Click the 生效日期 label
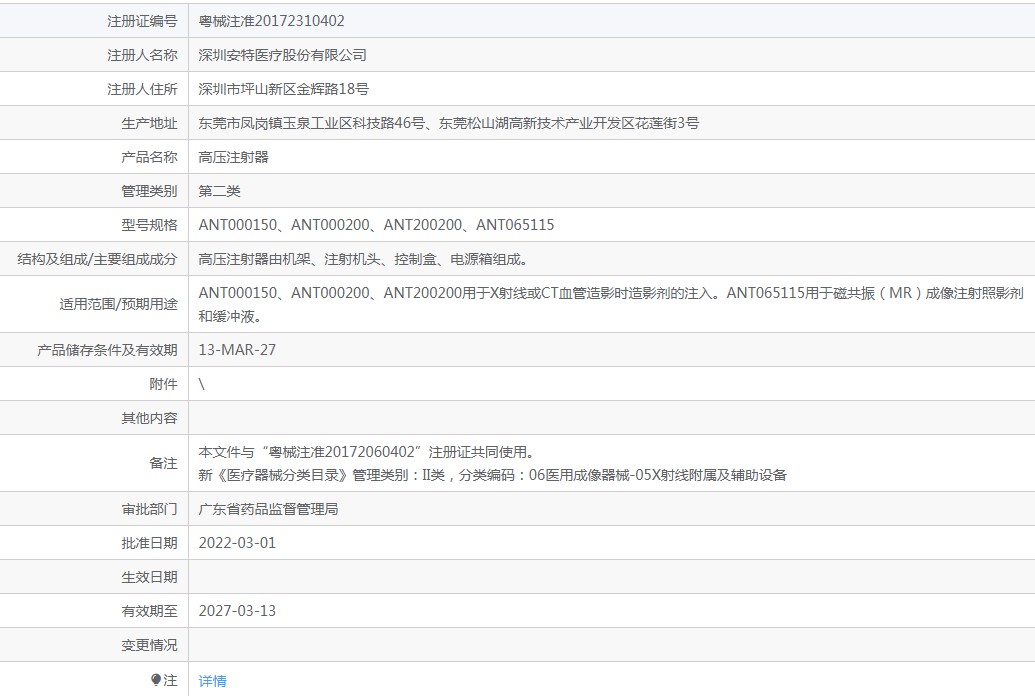 pyautogui.click(x=149, y=577)
